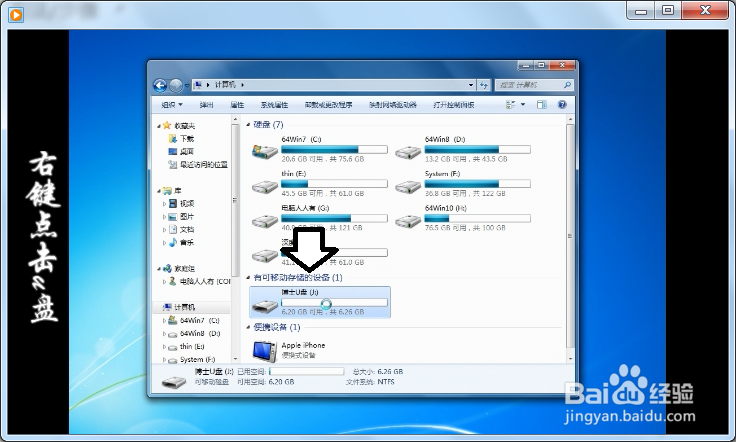Click 64Win10 (H:) capacity usage bar
Image resolution: width=736 pixels, height=442 pixels.
pos(477,218)
